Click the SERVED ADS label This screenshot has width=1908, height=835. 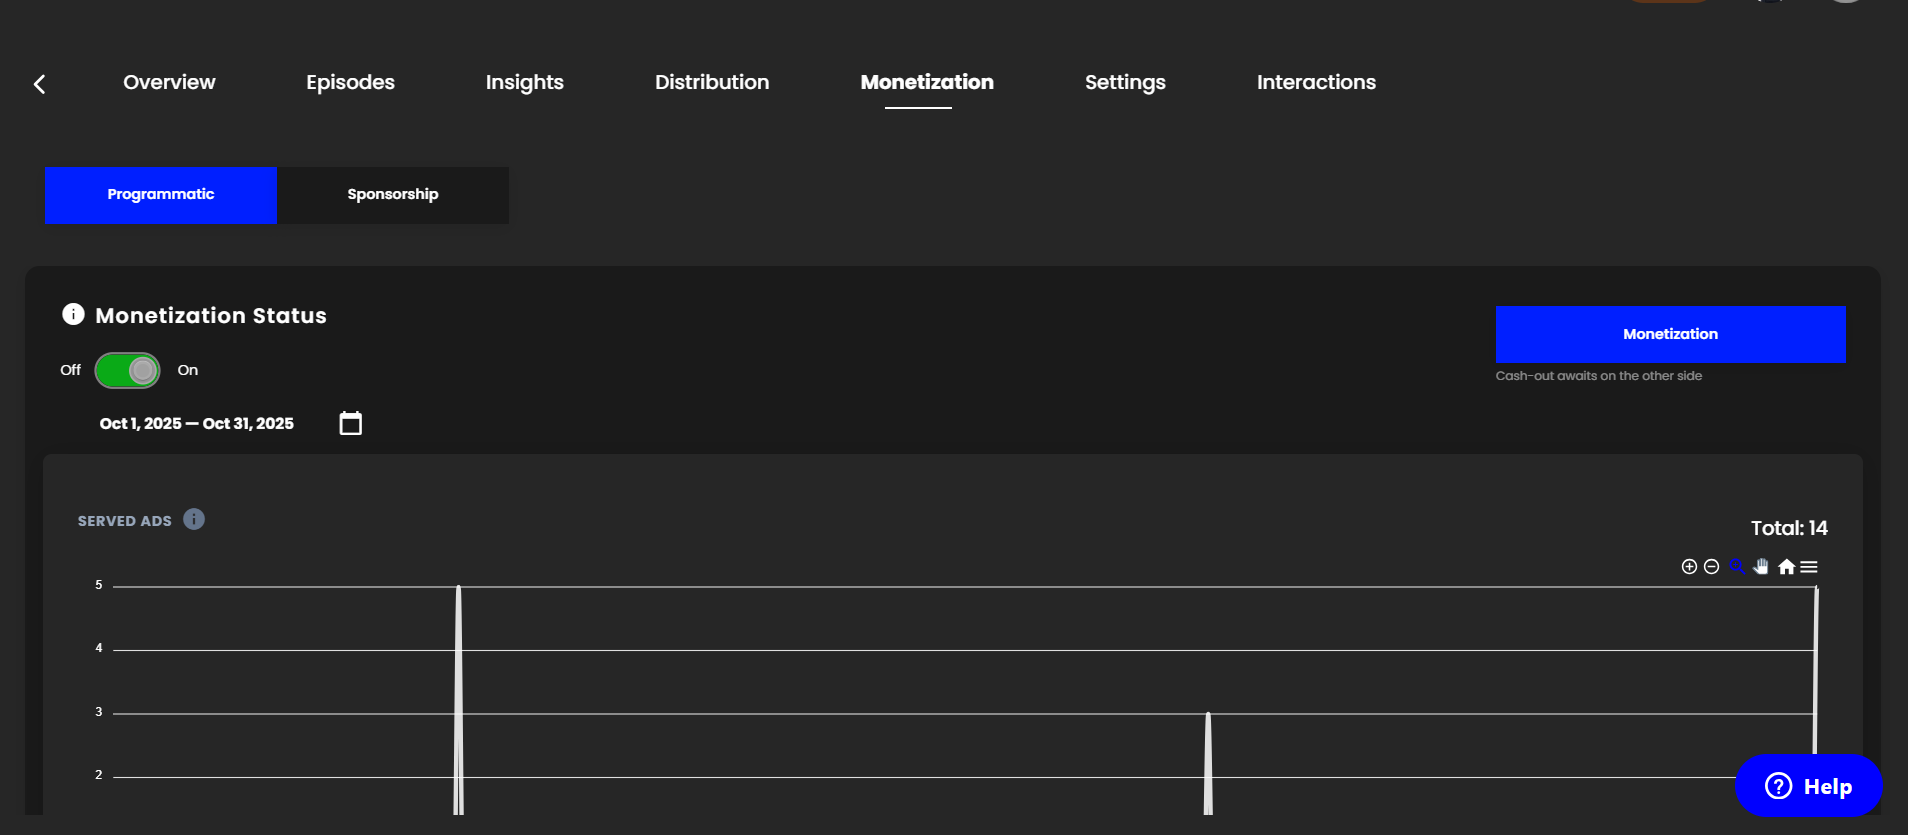click(x=125, y=521)
